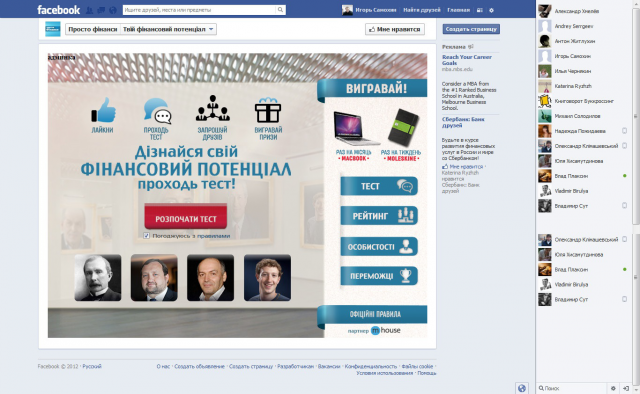Click the privacy shortcuts icon in header

[x=480, y=10]
